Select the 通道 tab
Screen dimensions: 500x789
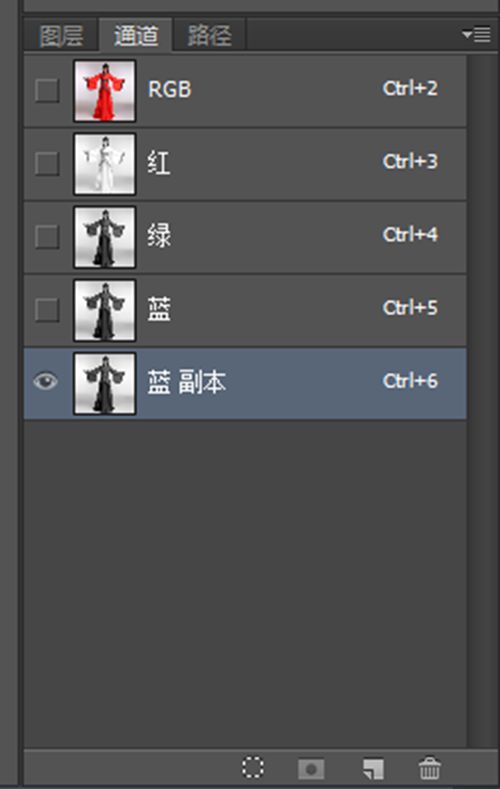click(x=136, y=35)
